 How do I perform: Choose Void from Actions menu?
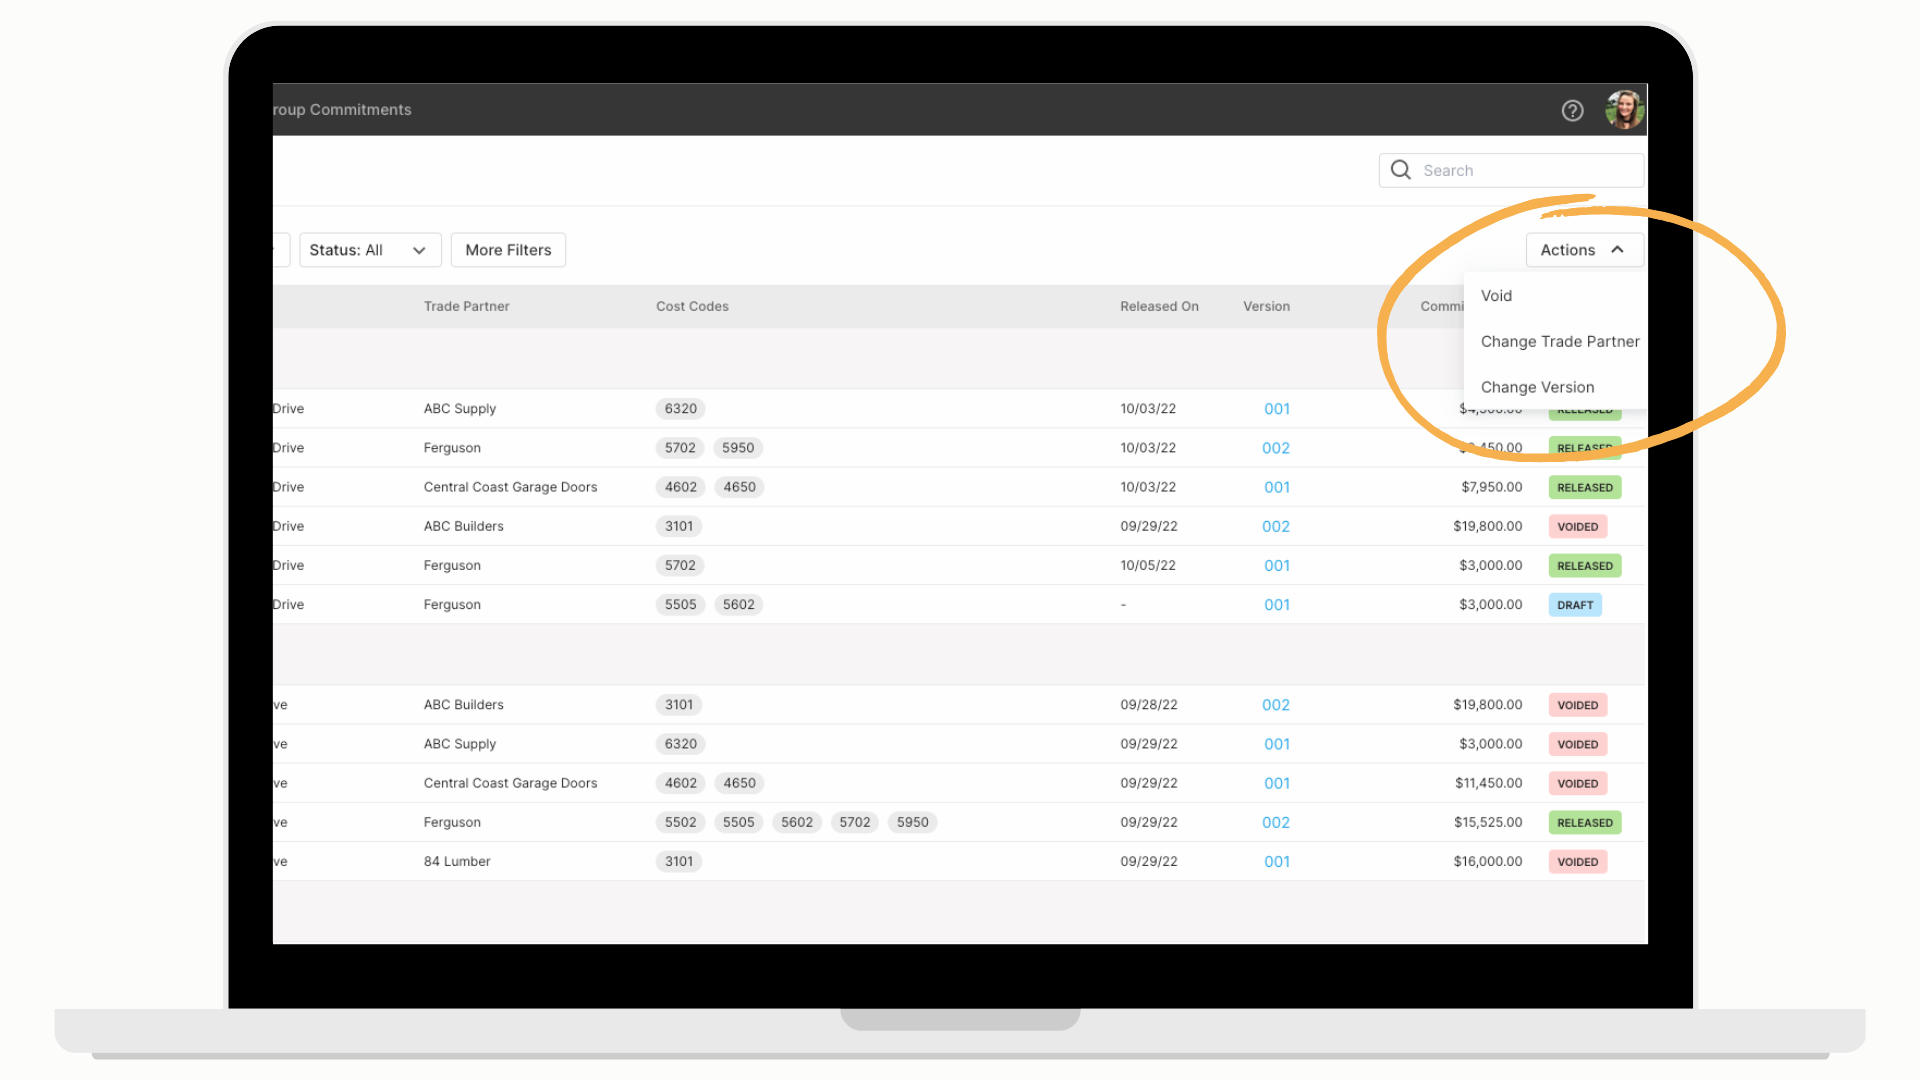(1496, 296)
